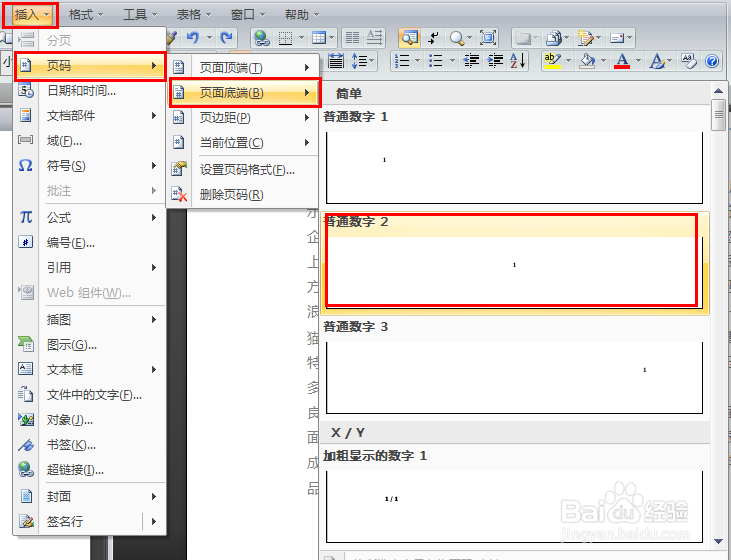The image size is (731, 560).
Task: Open the 帮助 menu
Action: click(x=302, y=15)
